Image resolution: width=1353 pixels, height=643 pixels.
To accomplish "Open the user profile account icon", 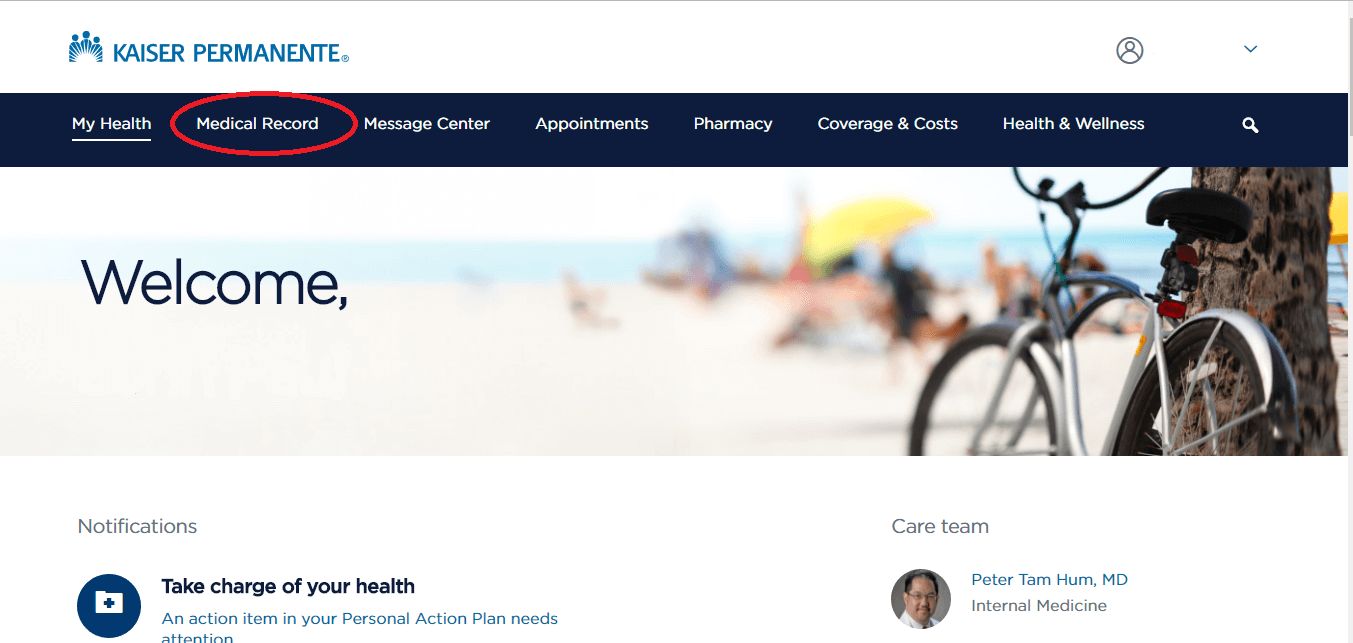I will [1129, 50].
